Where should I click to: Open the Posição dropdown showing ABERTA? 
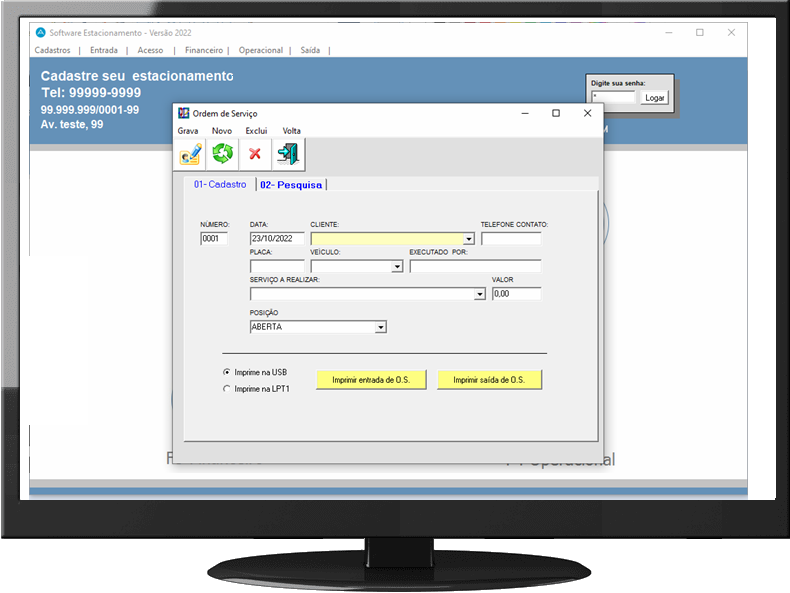pyautogui.click(x=380, y=327)
